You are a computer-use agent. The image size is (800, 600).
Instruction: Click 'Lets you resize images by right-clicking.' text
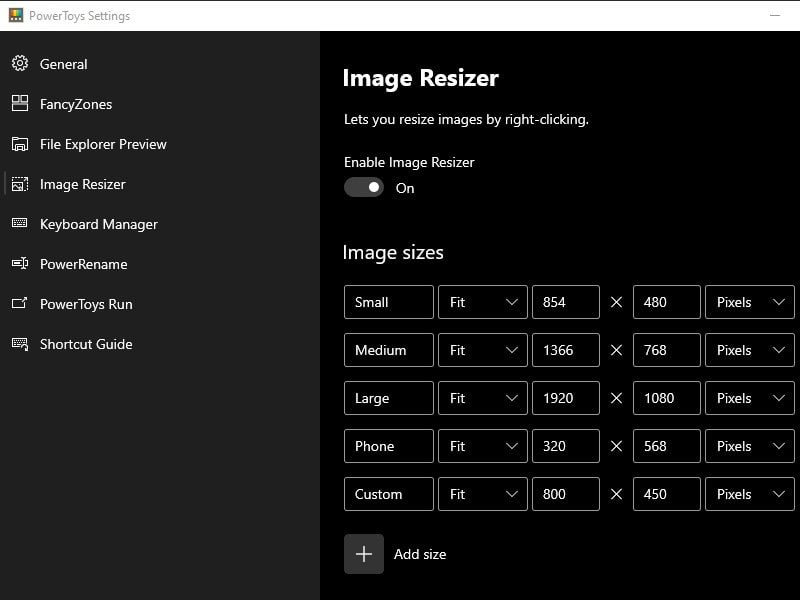point(466,119)
